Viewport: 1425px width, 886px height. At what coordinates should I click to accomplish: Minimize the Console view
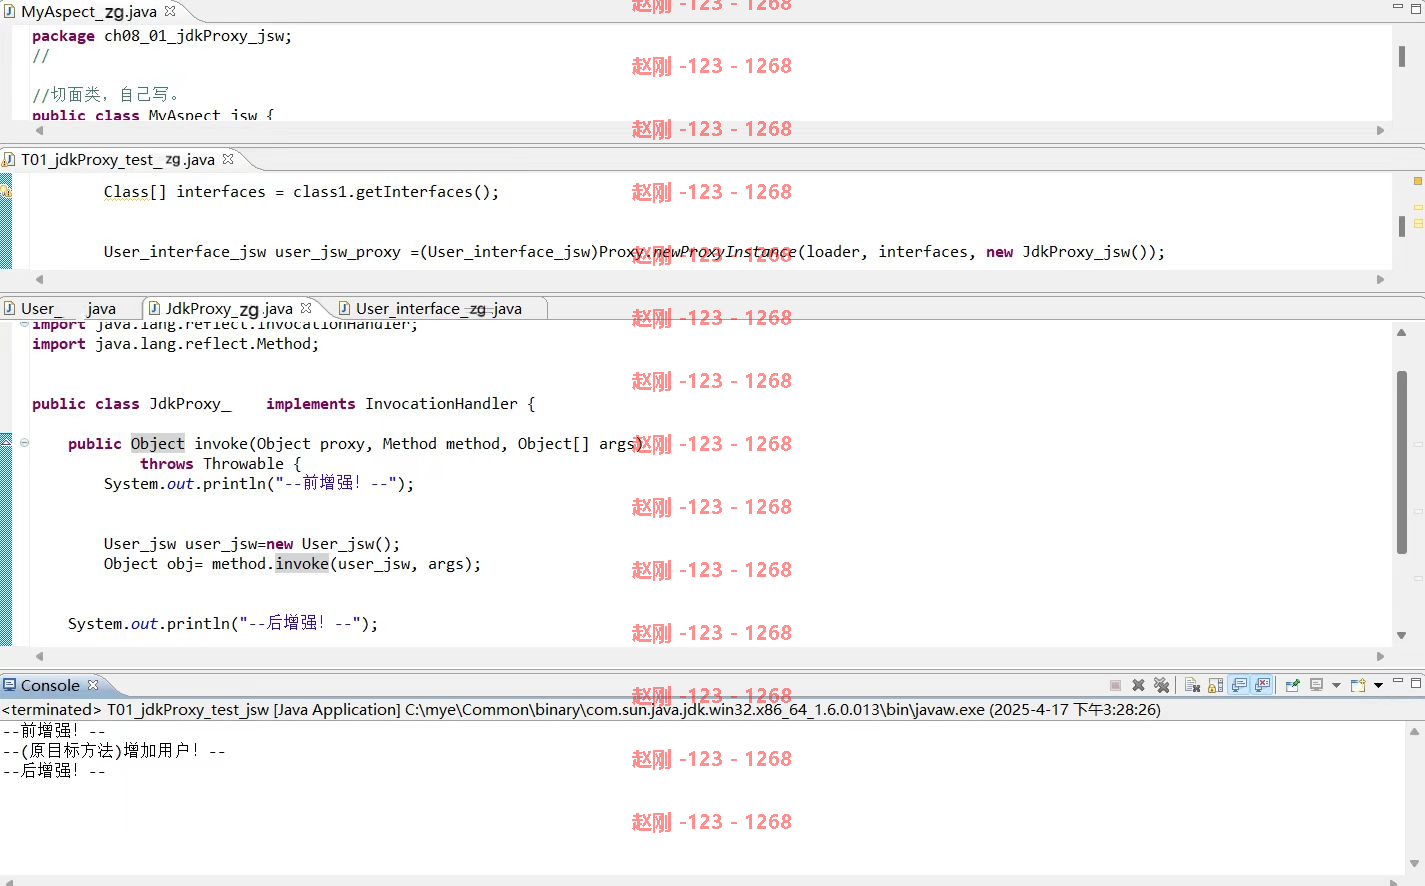coord(1398,680)
